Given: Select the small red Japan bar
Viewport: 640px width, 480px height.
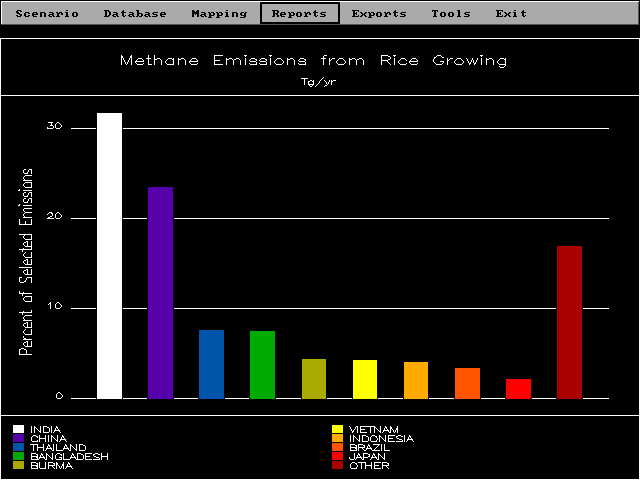Looking at the screenshot, I should (518, 389).
